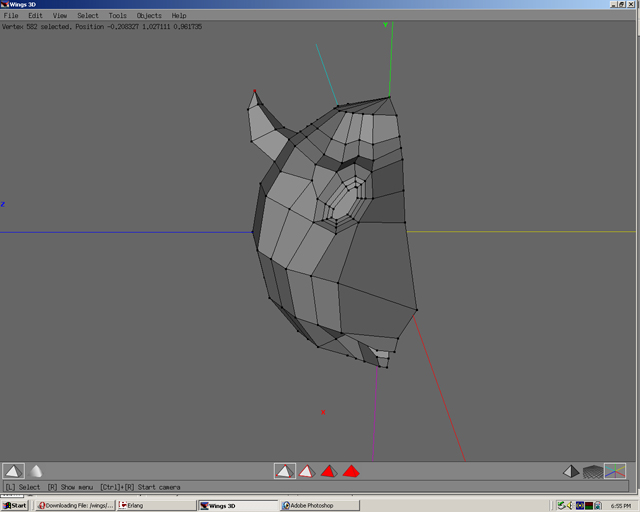Click Wings 3D taskbar button
The height and width of the screenshot is (512, 640).
pos(238,505)
